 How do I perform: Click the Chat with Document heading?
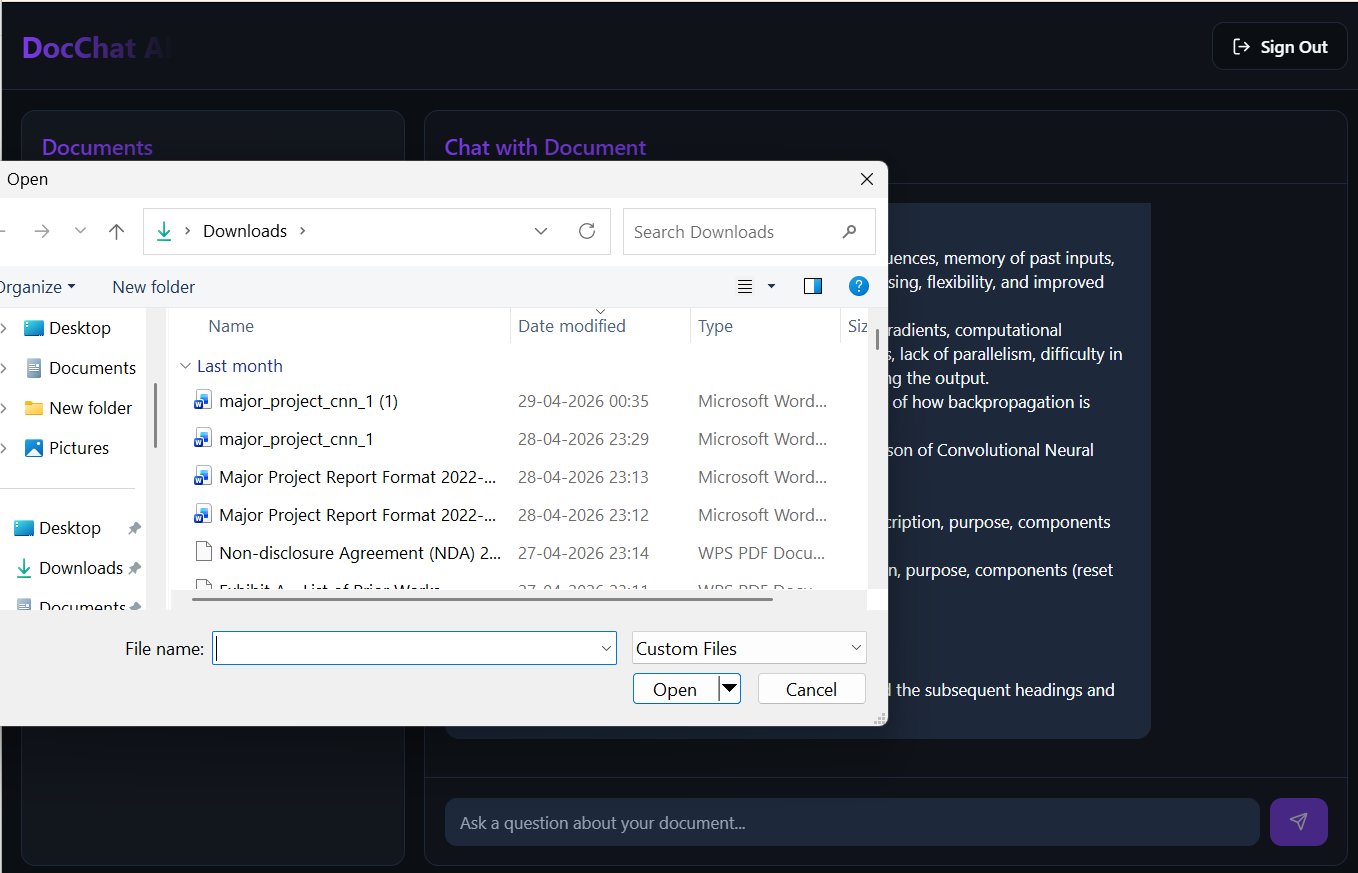[x=545, y=147]
